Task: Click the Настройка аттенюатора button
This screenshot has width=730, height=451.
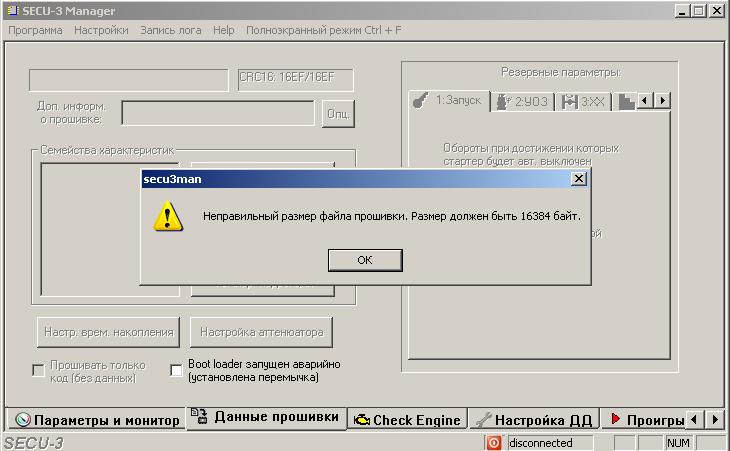Action: (x=261, y=331)
